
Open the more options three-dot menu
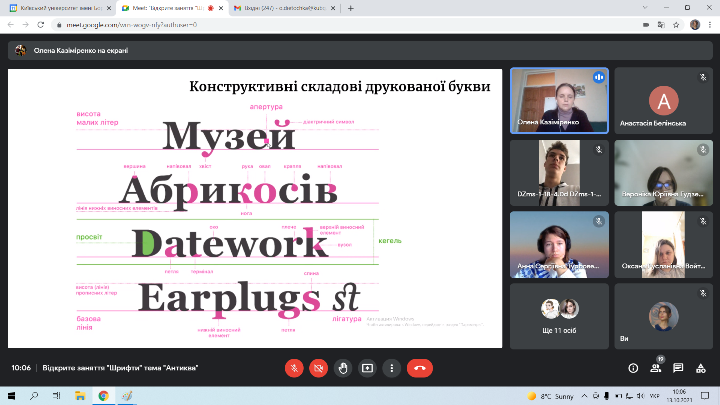pyautogui.click(x=391, y=367)
